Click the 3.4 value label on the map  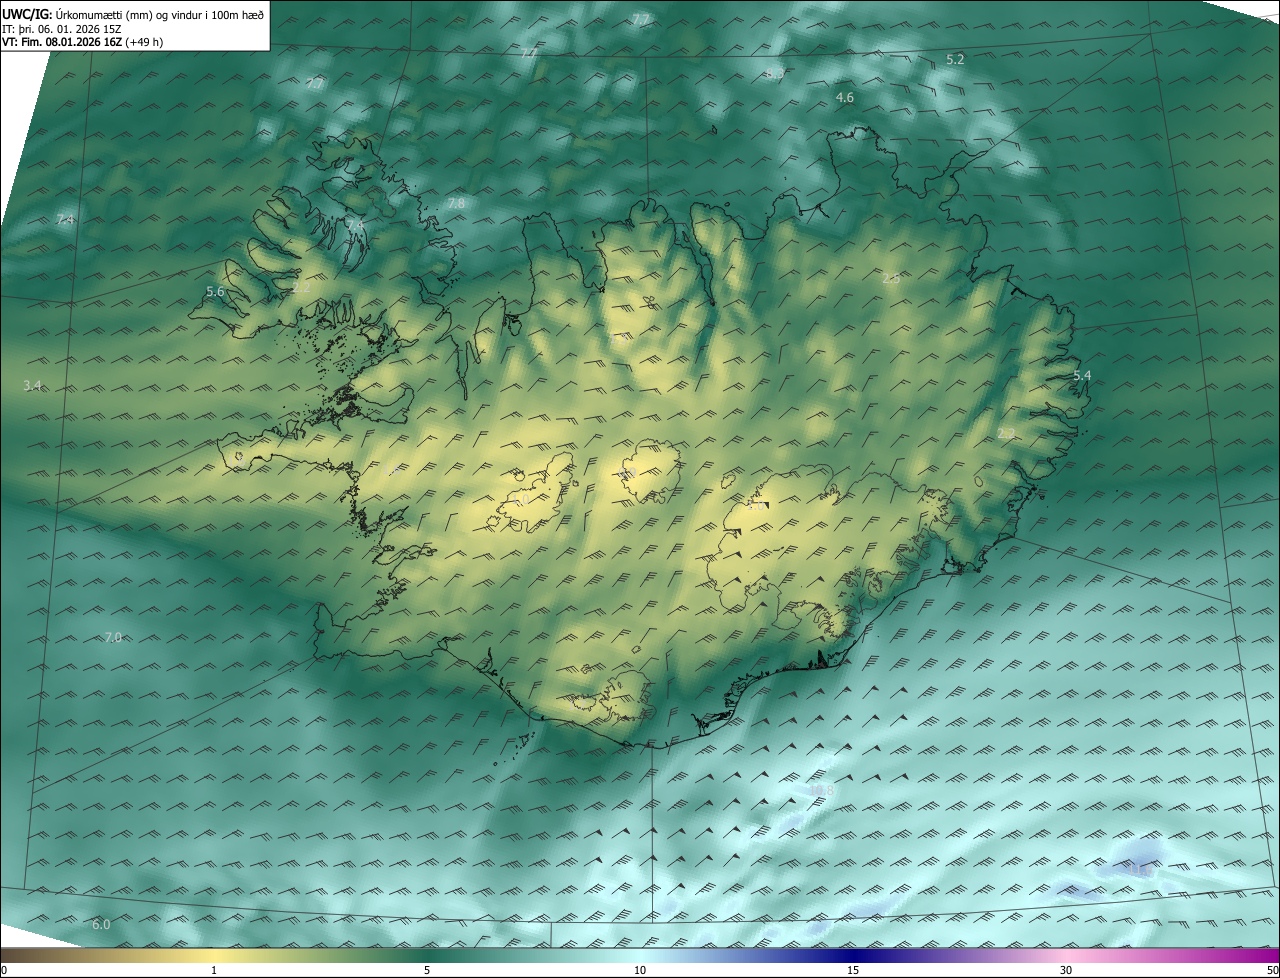click(32, 386)
